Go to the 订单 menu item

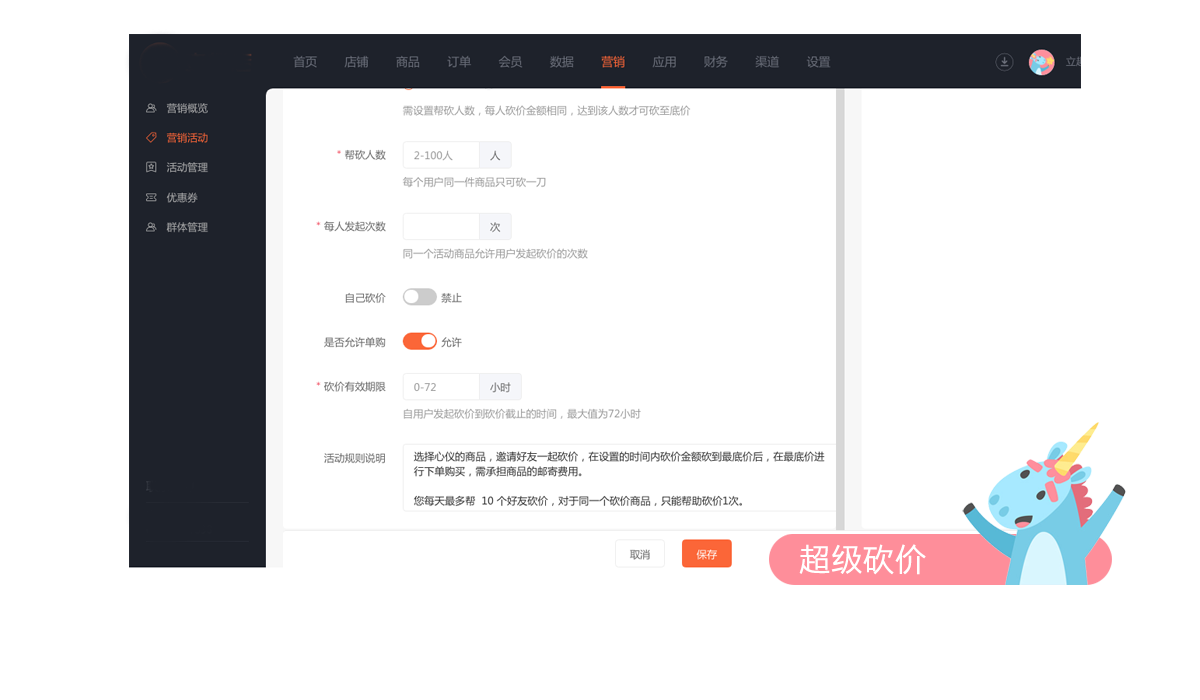coord(459,62)
